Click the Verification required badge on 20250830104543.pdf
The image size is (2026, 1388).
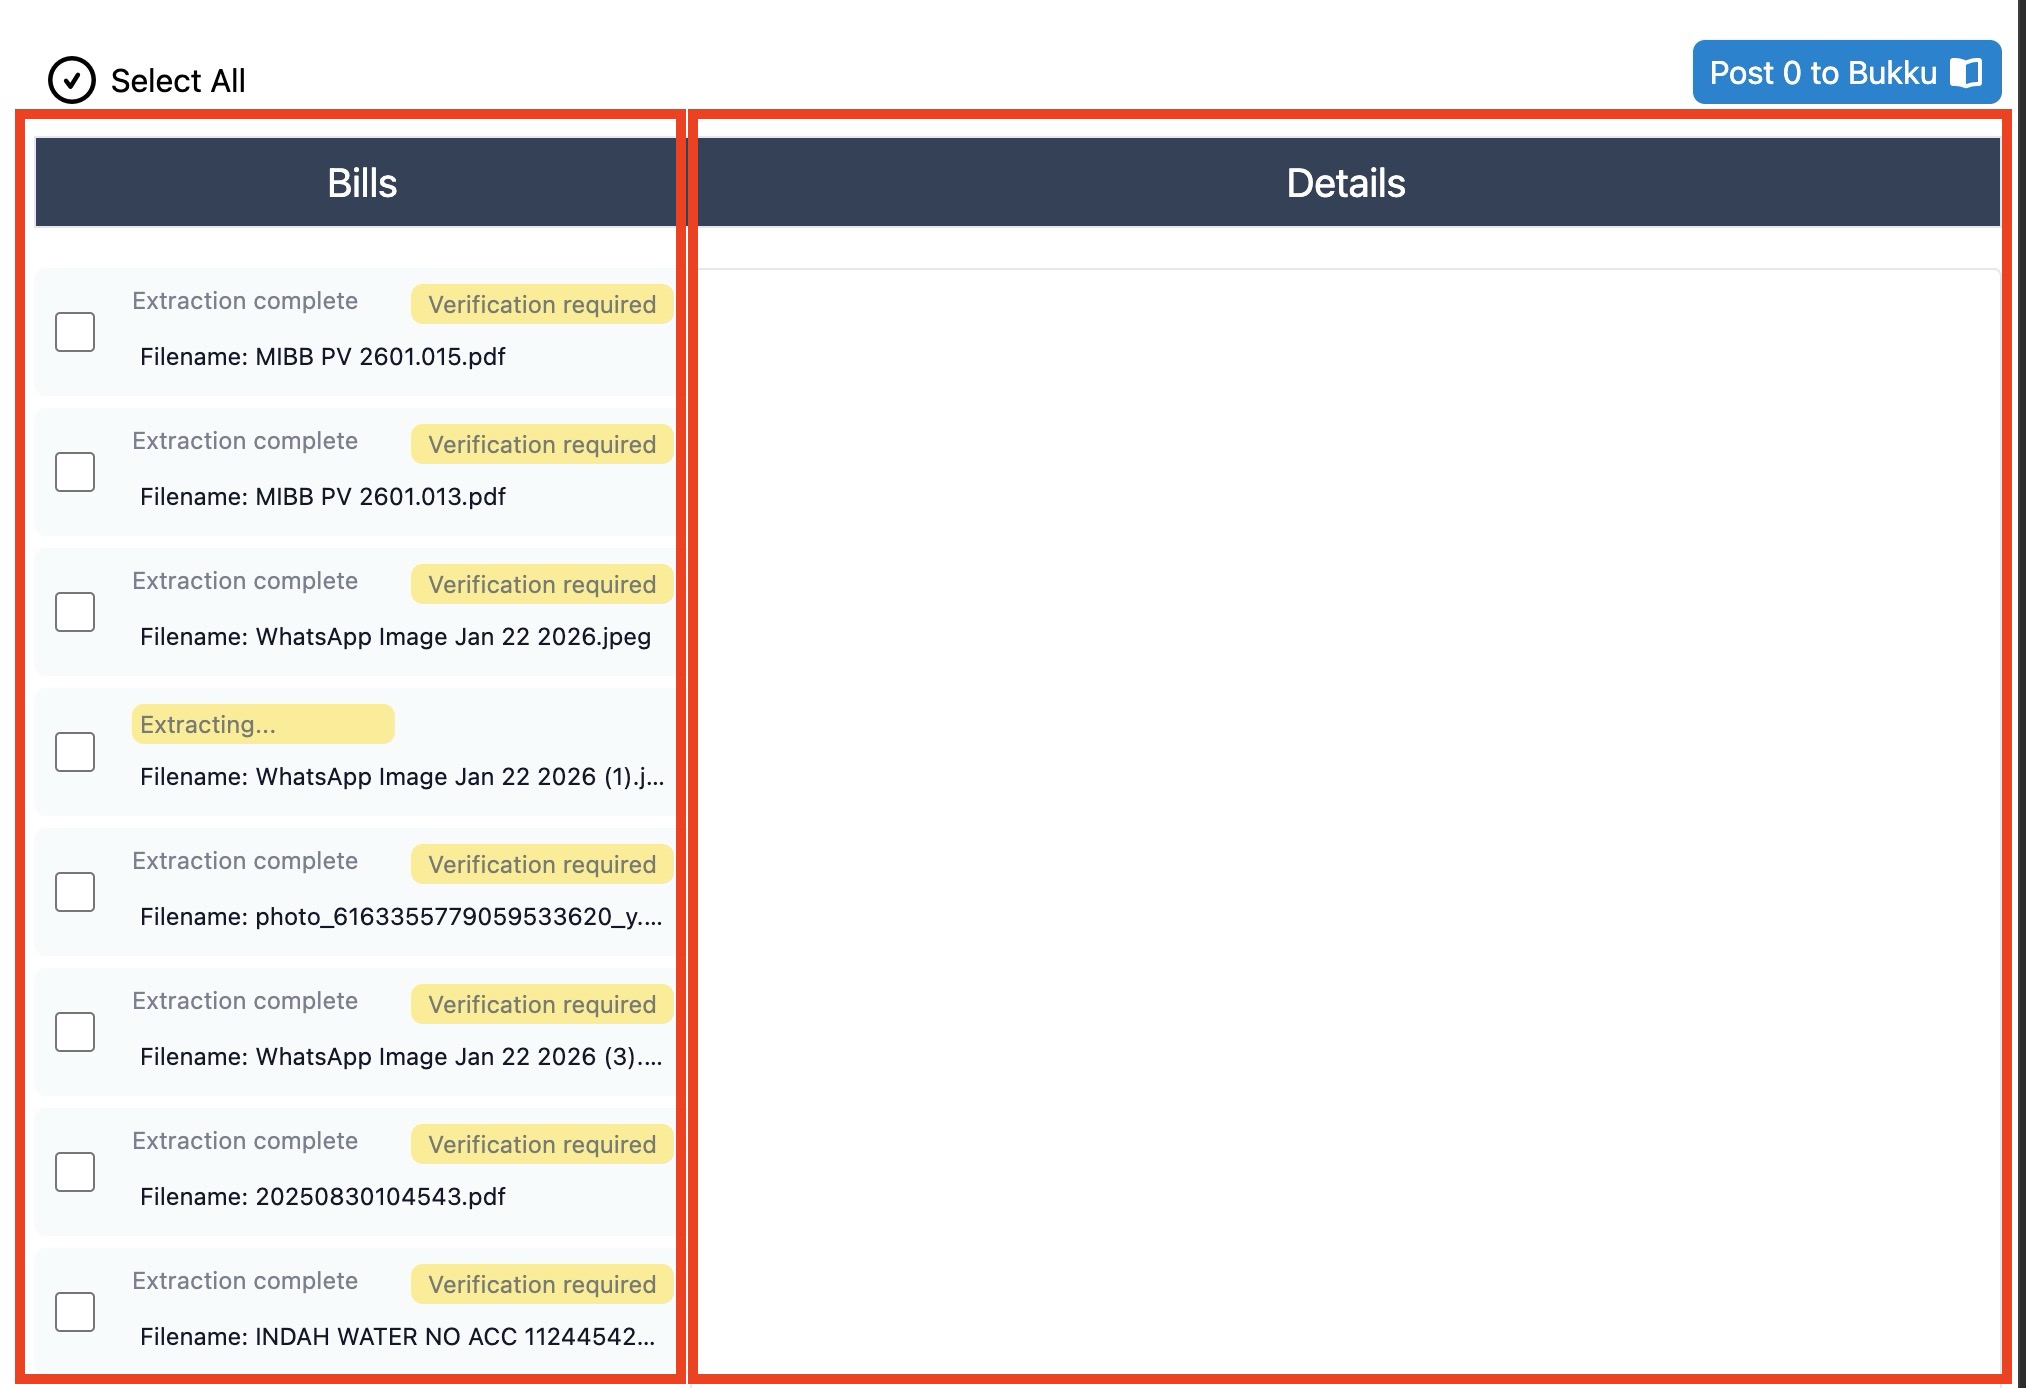(x=541, y=1144)
